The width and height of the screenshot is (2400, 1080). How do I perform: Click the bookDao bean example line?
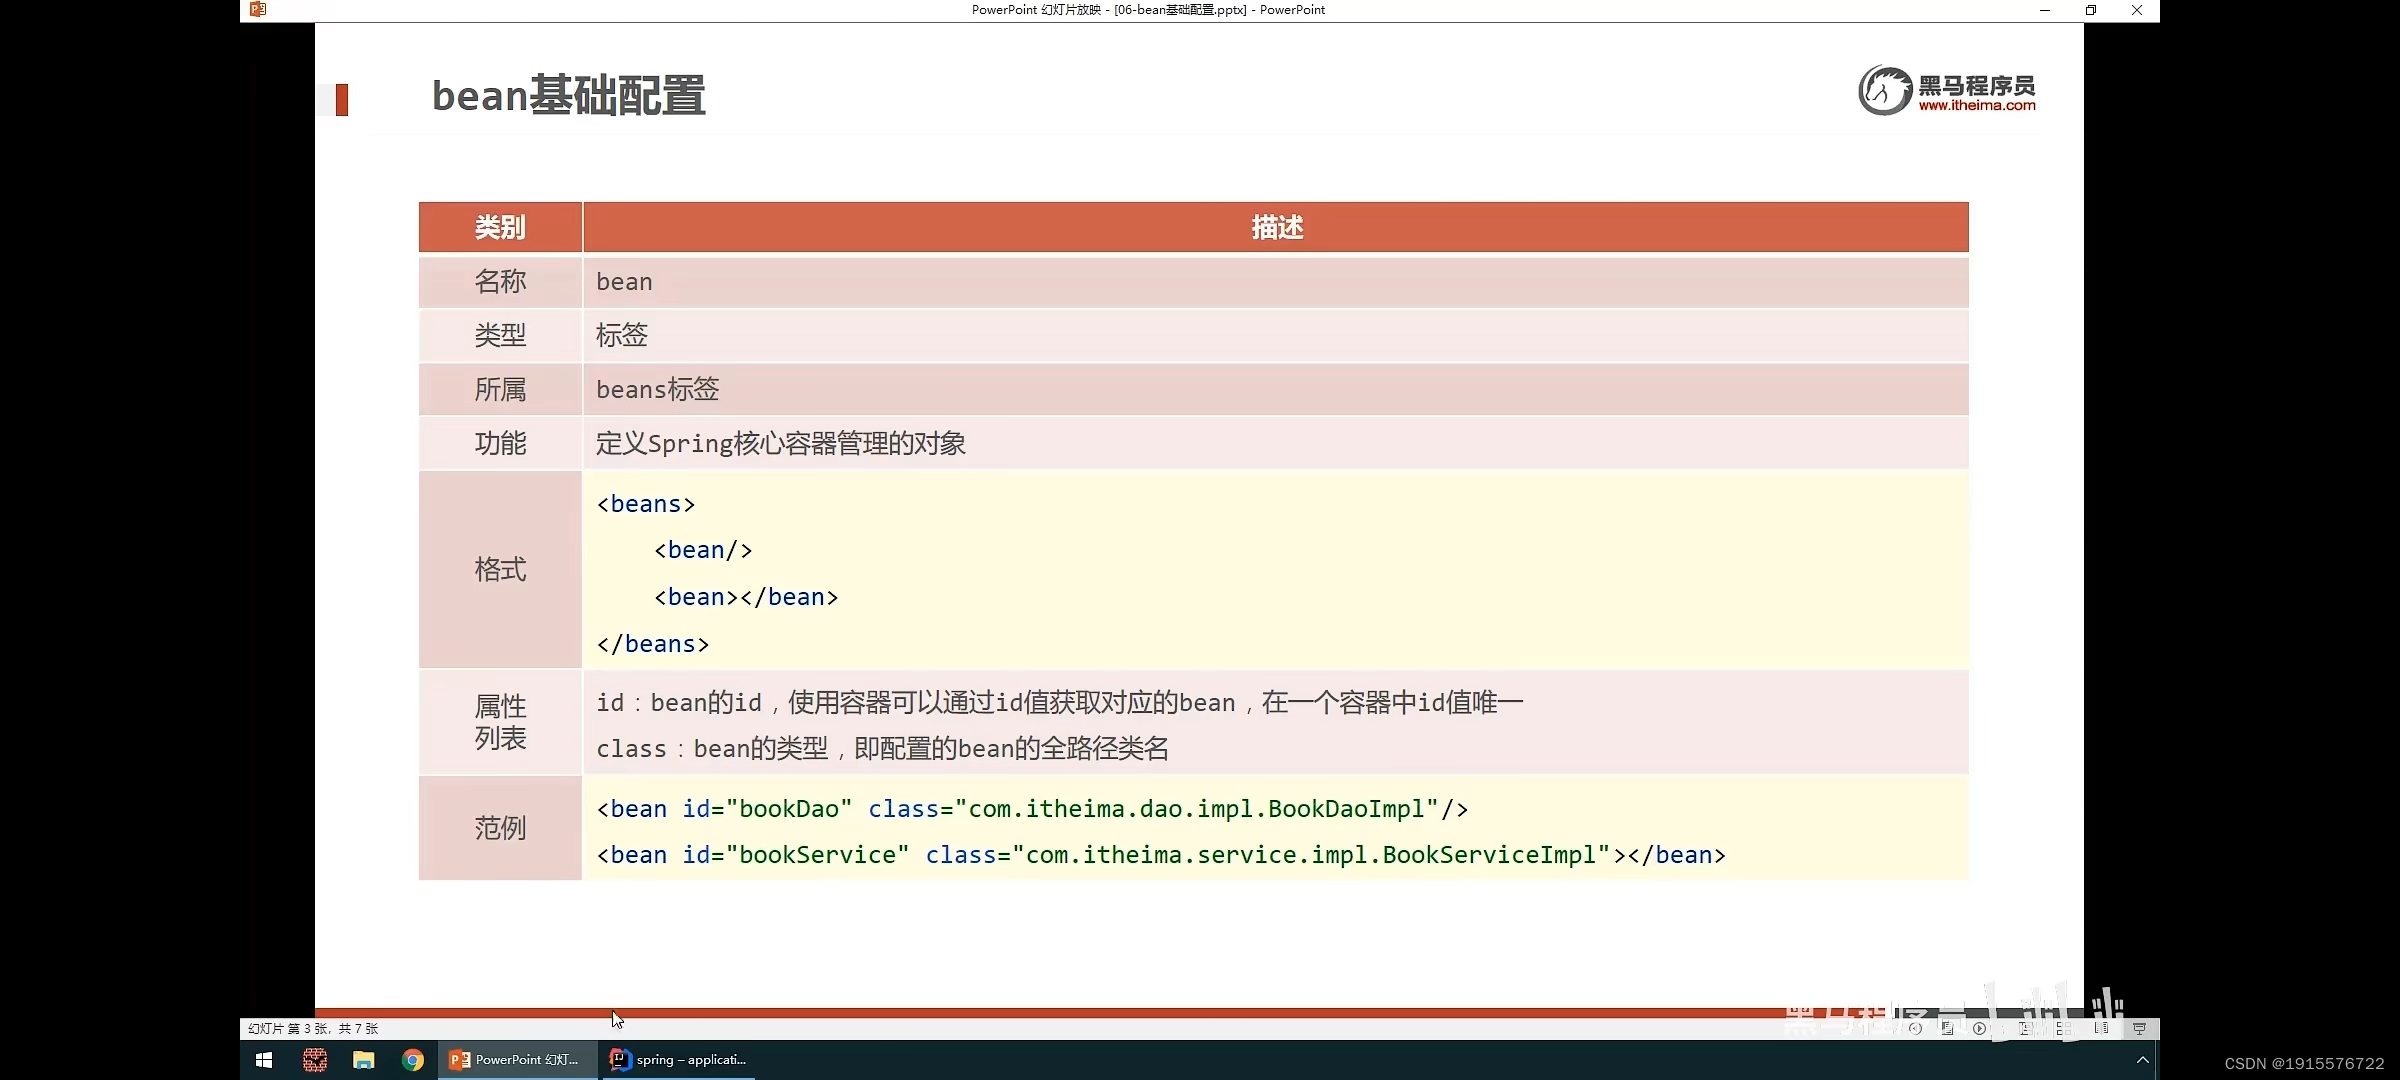tap(1032, 809)
